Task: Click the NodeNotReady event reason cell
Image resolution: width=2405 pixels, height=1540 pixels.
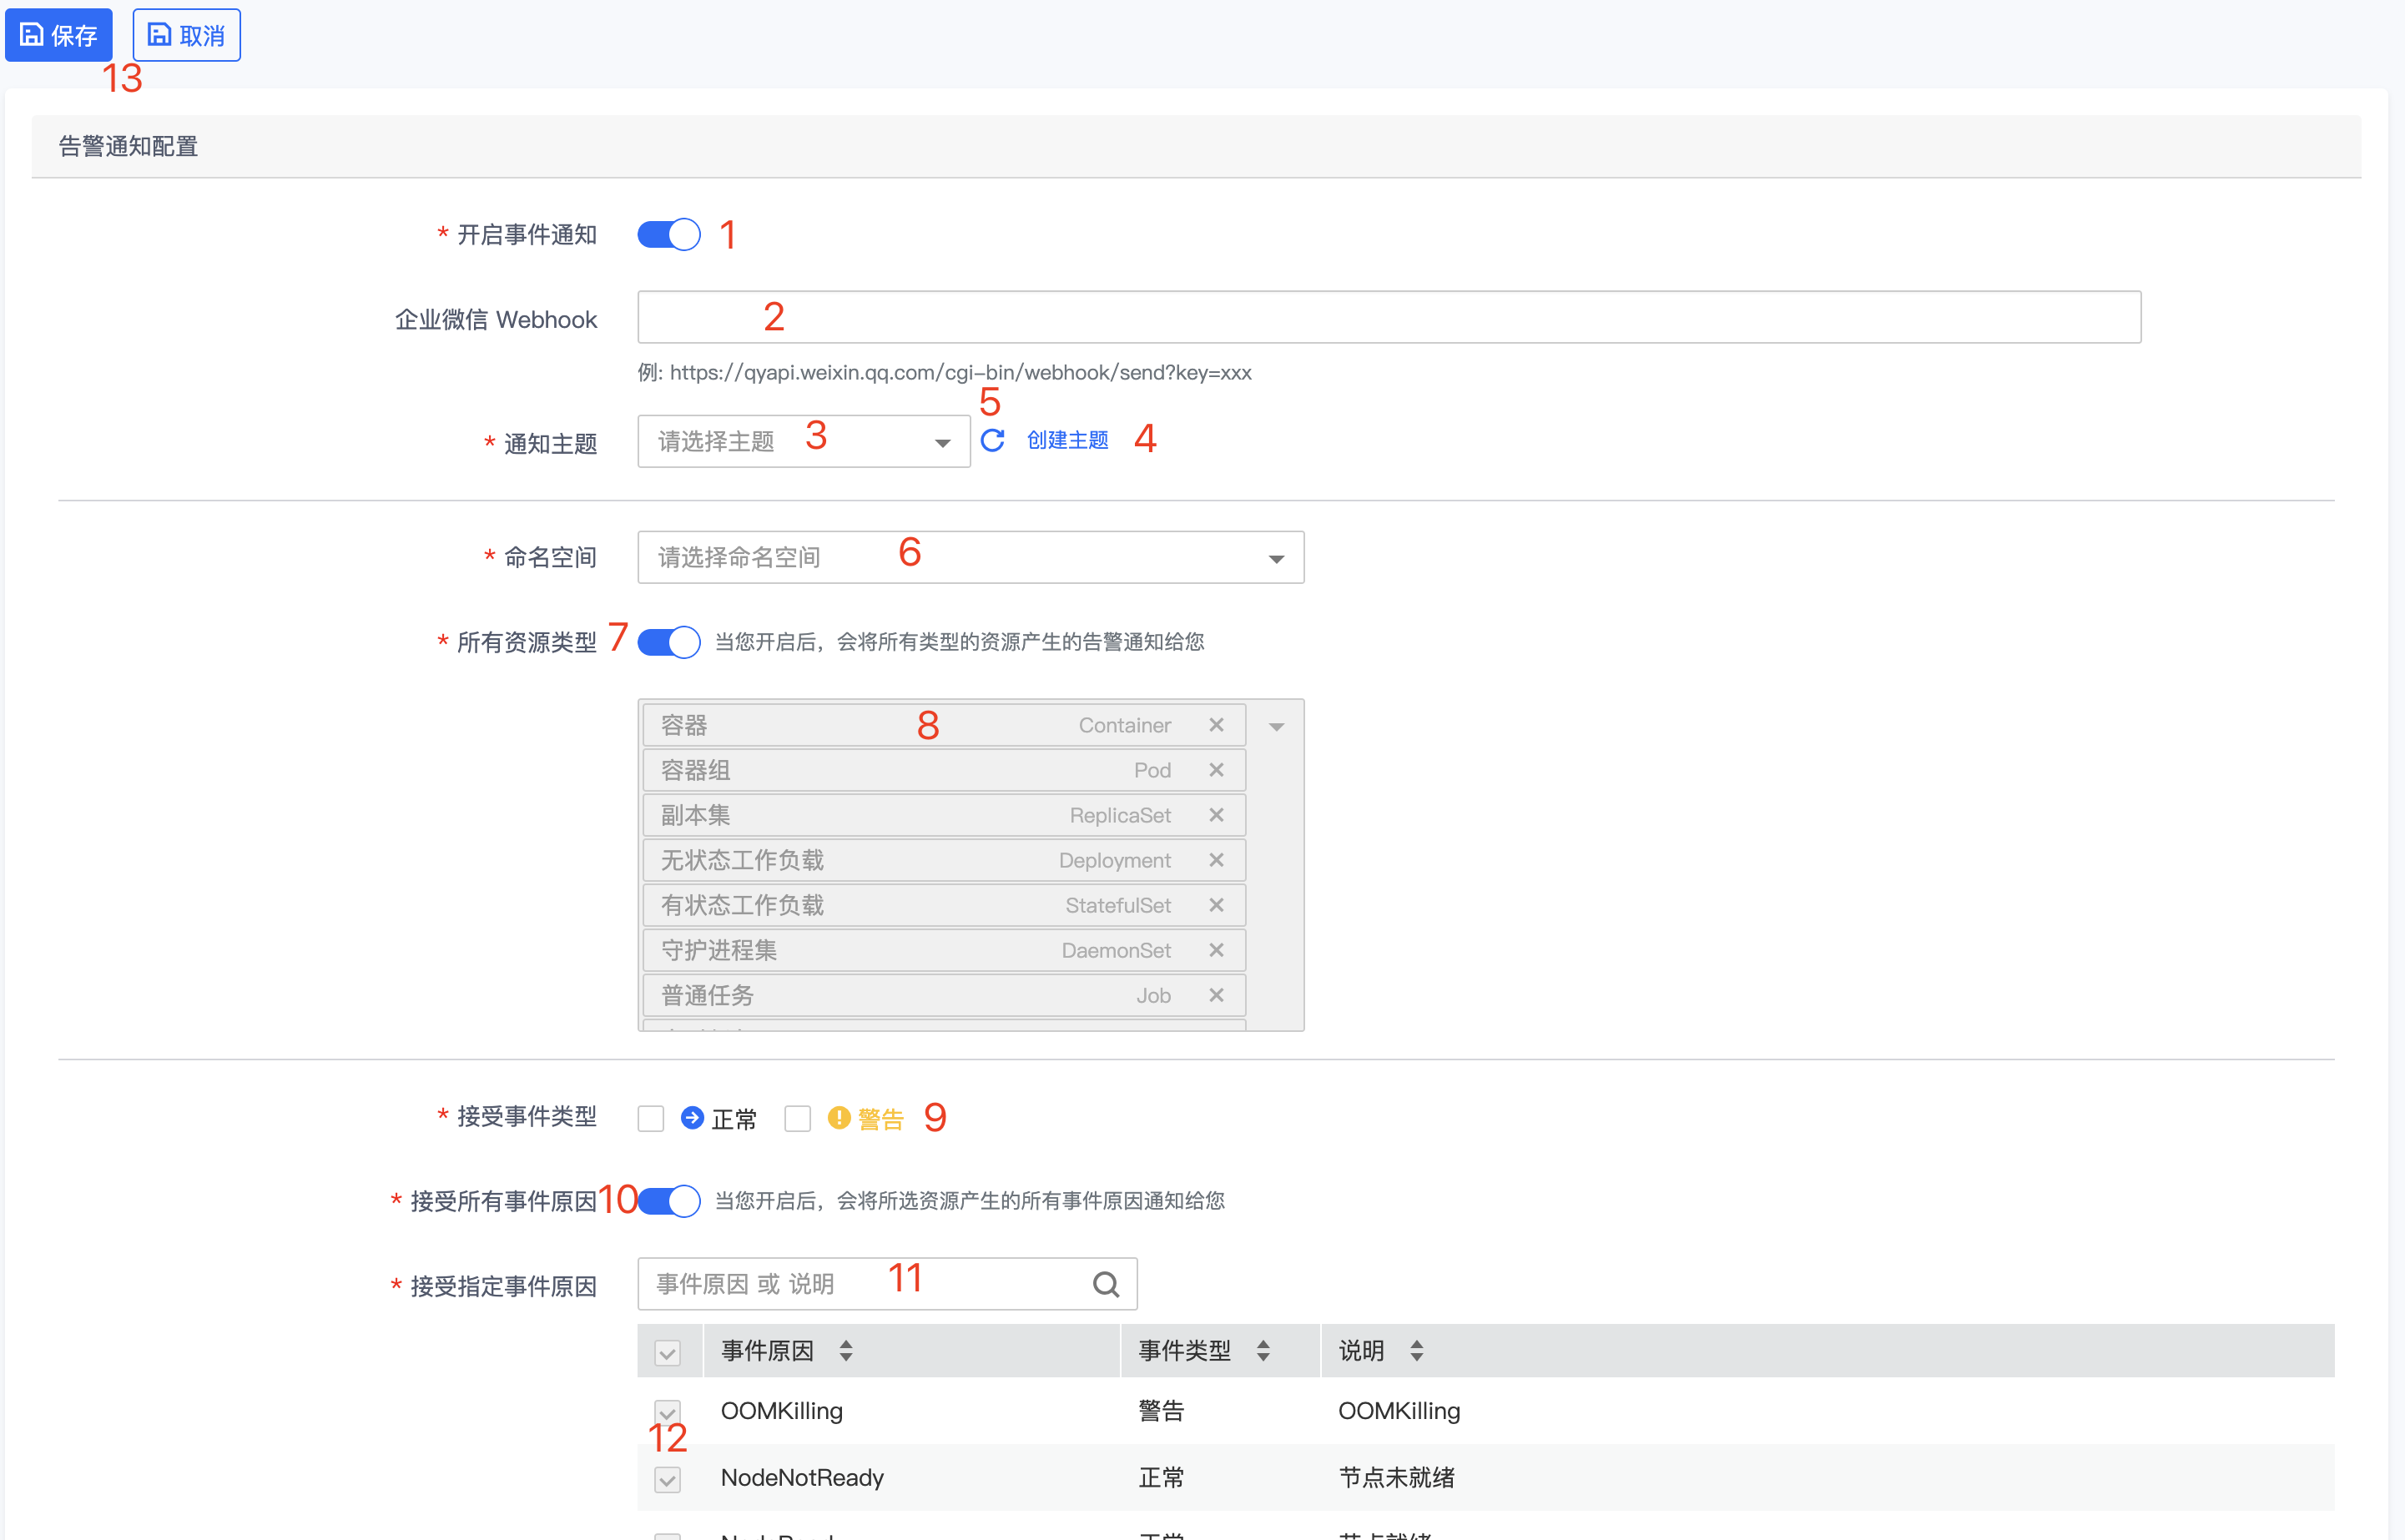Action: click(x=802, y=1478)
